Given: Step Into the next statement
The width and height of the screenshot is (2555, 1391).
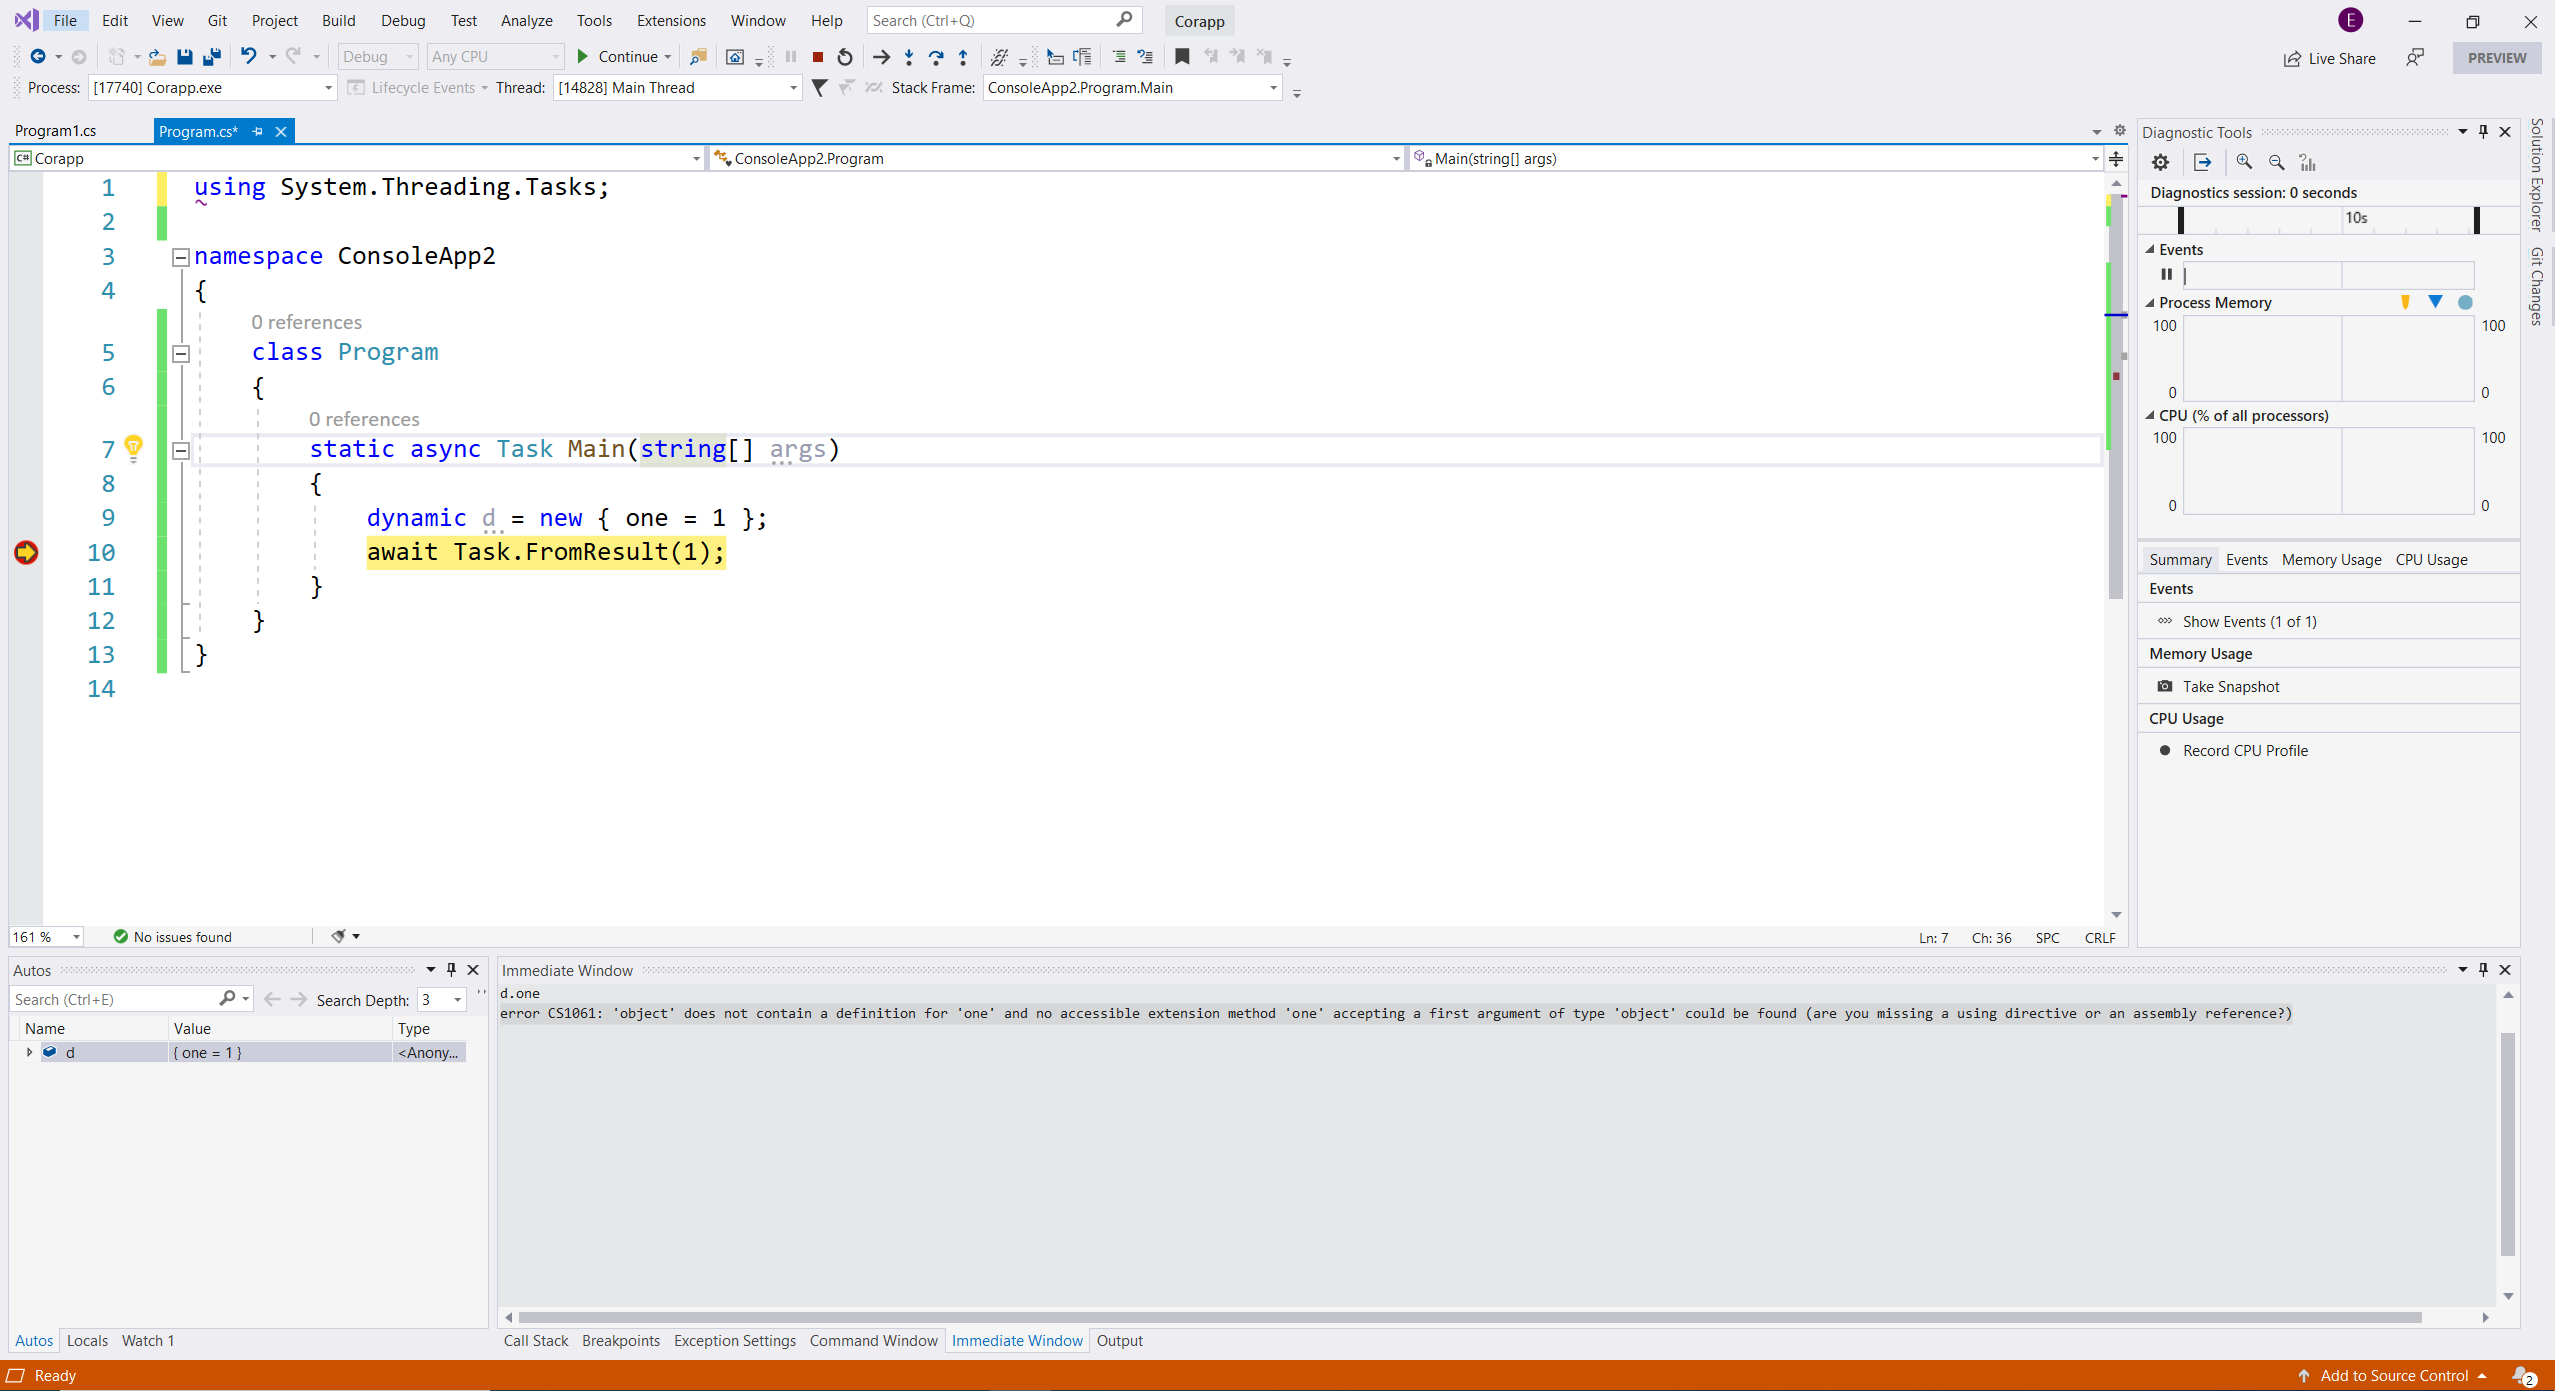Looking at the screenshot, I should 907,57.
